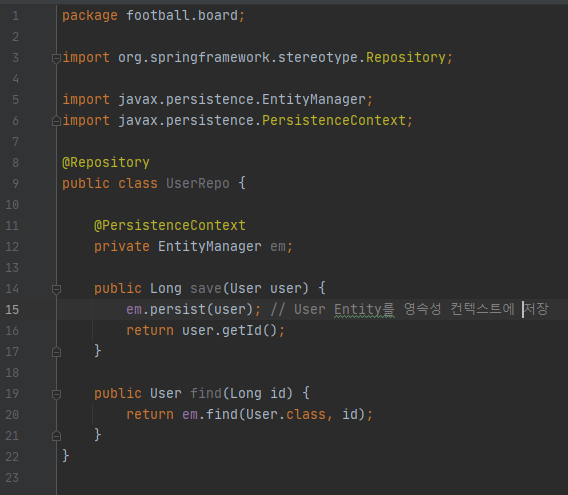Screen dimensions: 568x495
Task: Click the fold end marker on line 21
Action: click(56, 436)
